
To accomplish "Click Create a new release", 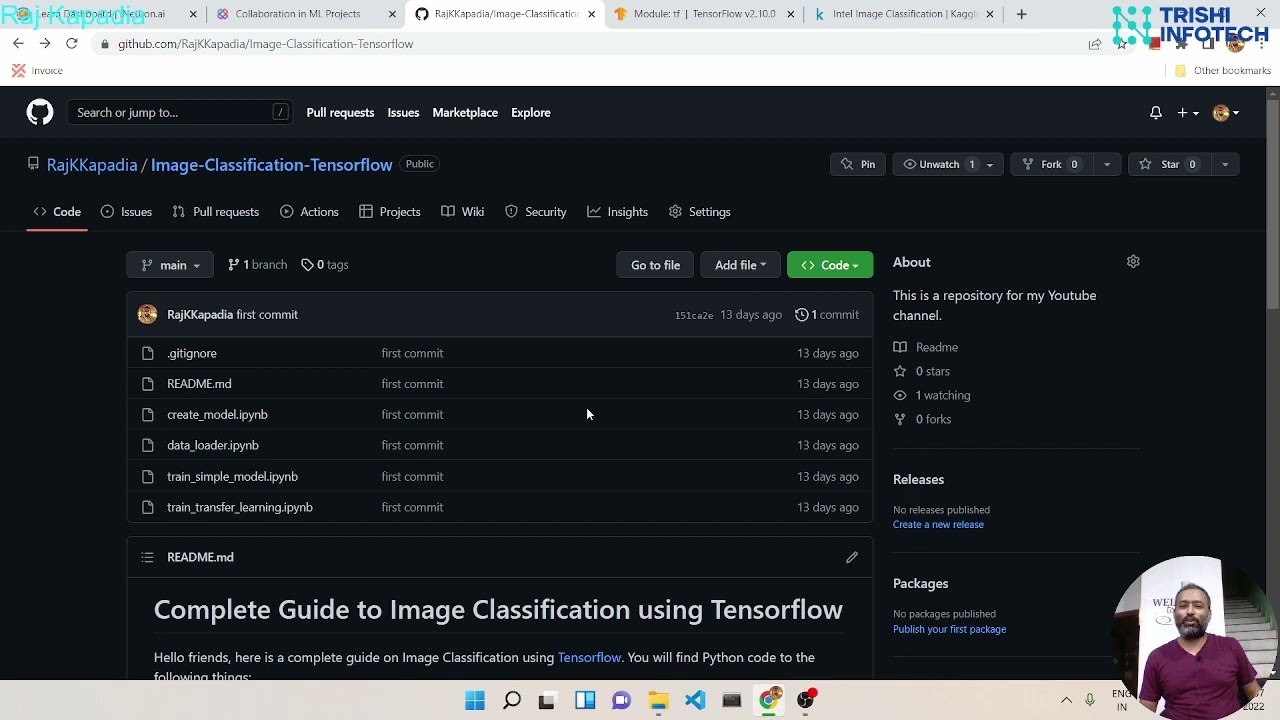I will point(938,525).
